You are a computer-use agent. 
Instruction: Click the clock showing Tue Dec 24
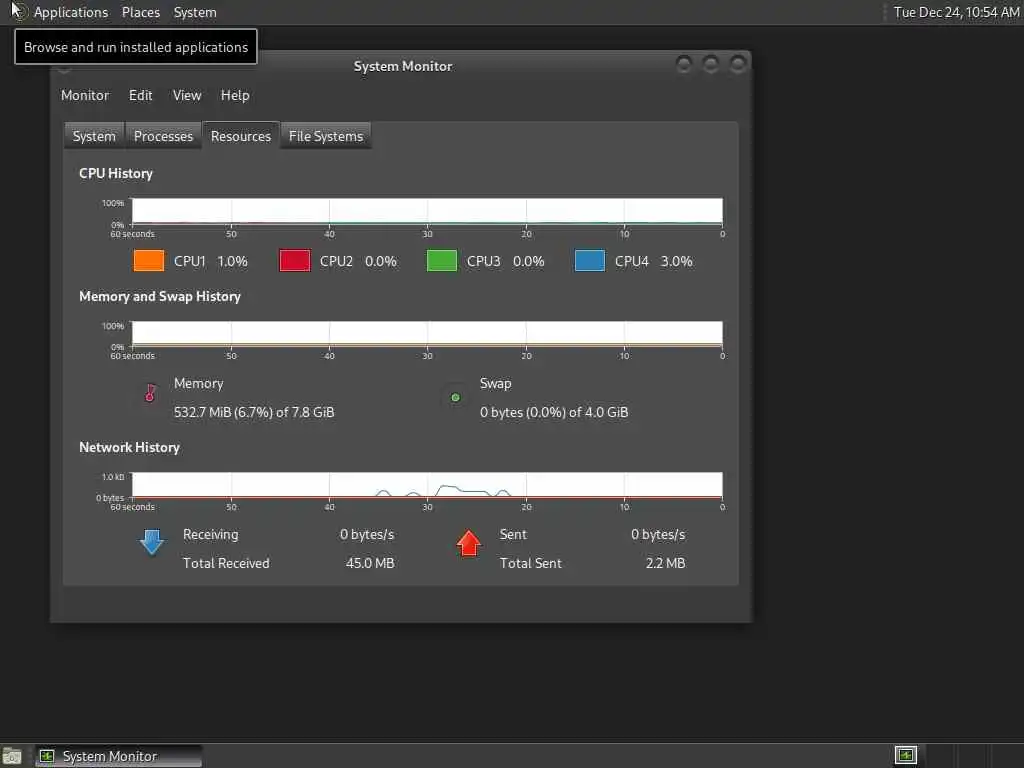tap(956, 12)
